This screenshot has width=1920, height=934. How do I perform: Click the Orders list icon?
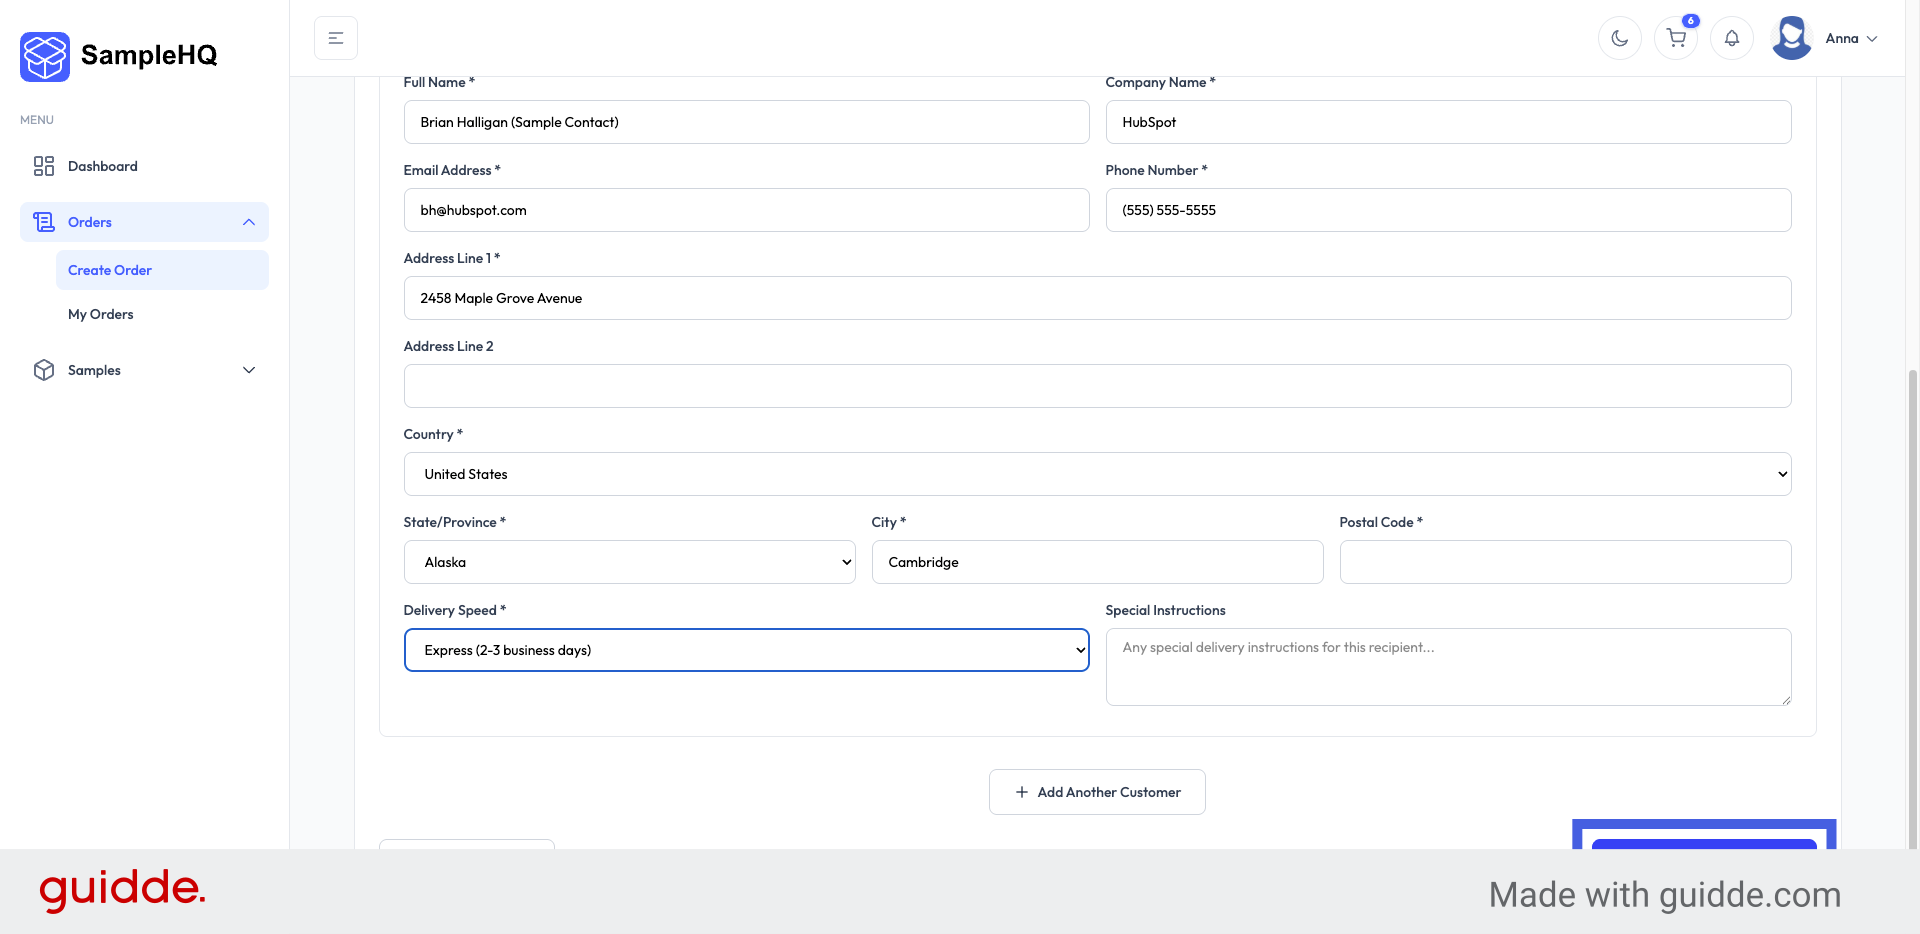pyautogui.click(x=44, y=222)
